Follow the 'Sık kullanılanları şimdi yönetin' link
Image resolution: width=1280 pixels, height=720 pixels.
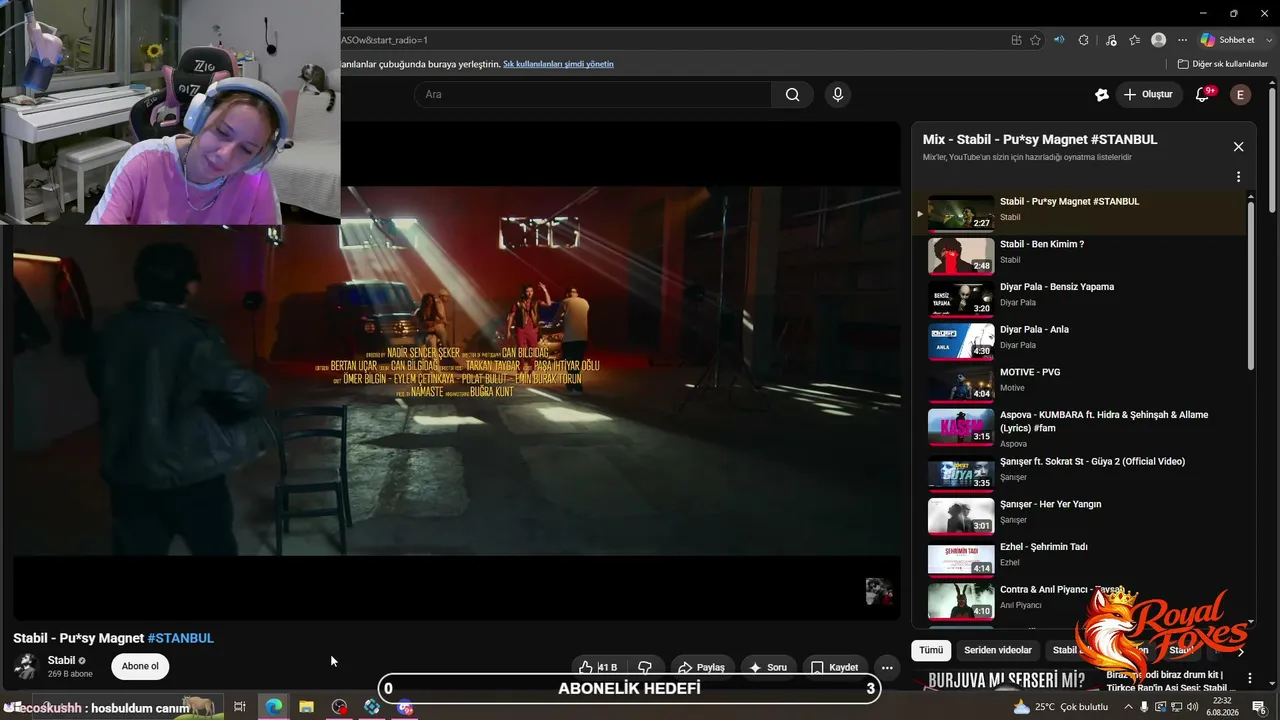pyautogui.click(x=558, y=64)
